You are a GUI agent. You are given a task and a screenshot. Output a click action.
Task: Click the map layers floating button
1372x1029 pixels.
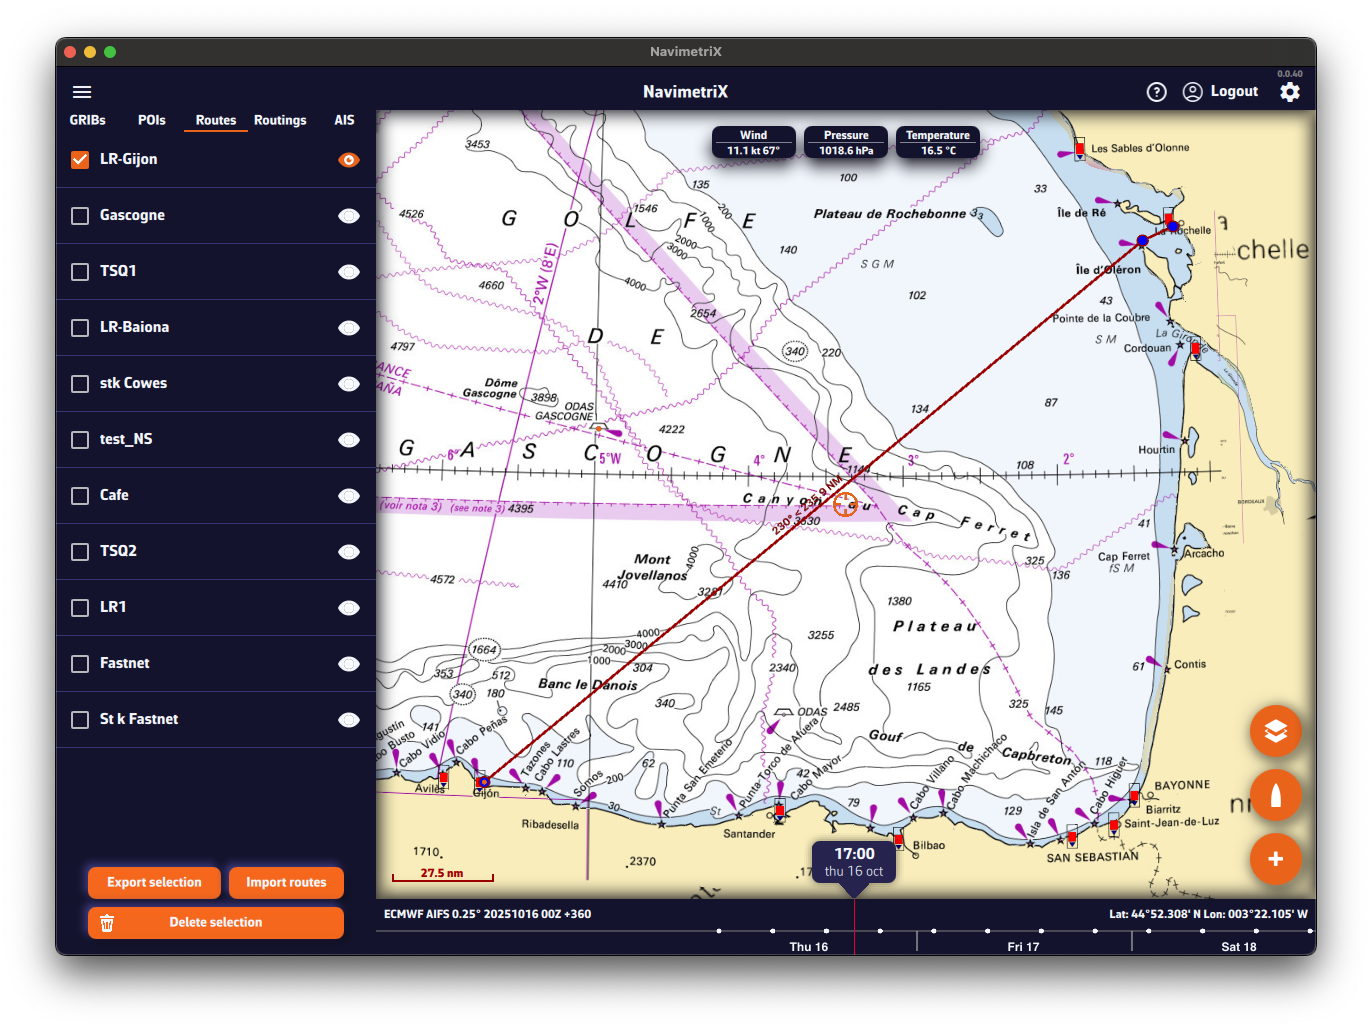point(1275,731)
